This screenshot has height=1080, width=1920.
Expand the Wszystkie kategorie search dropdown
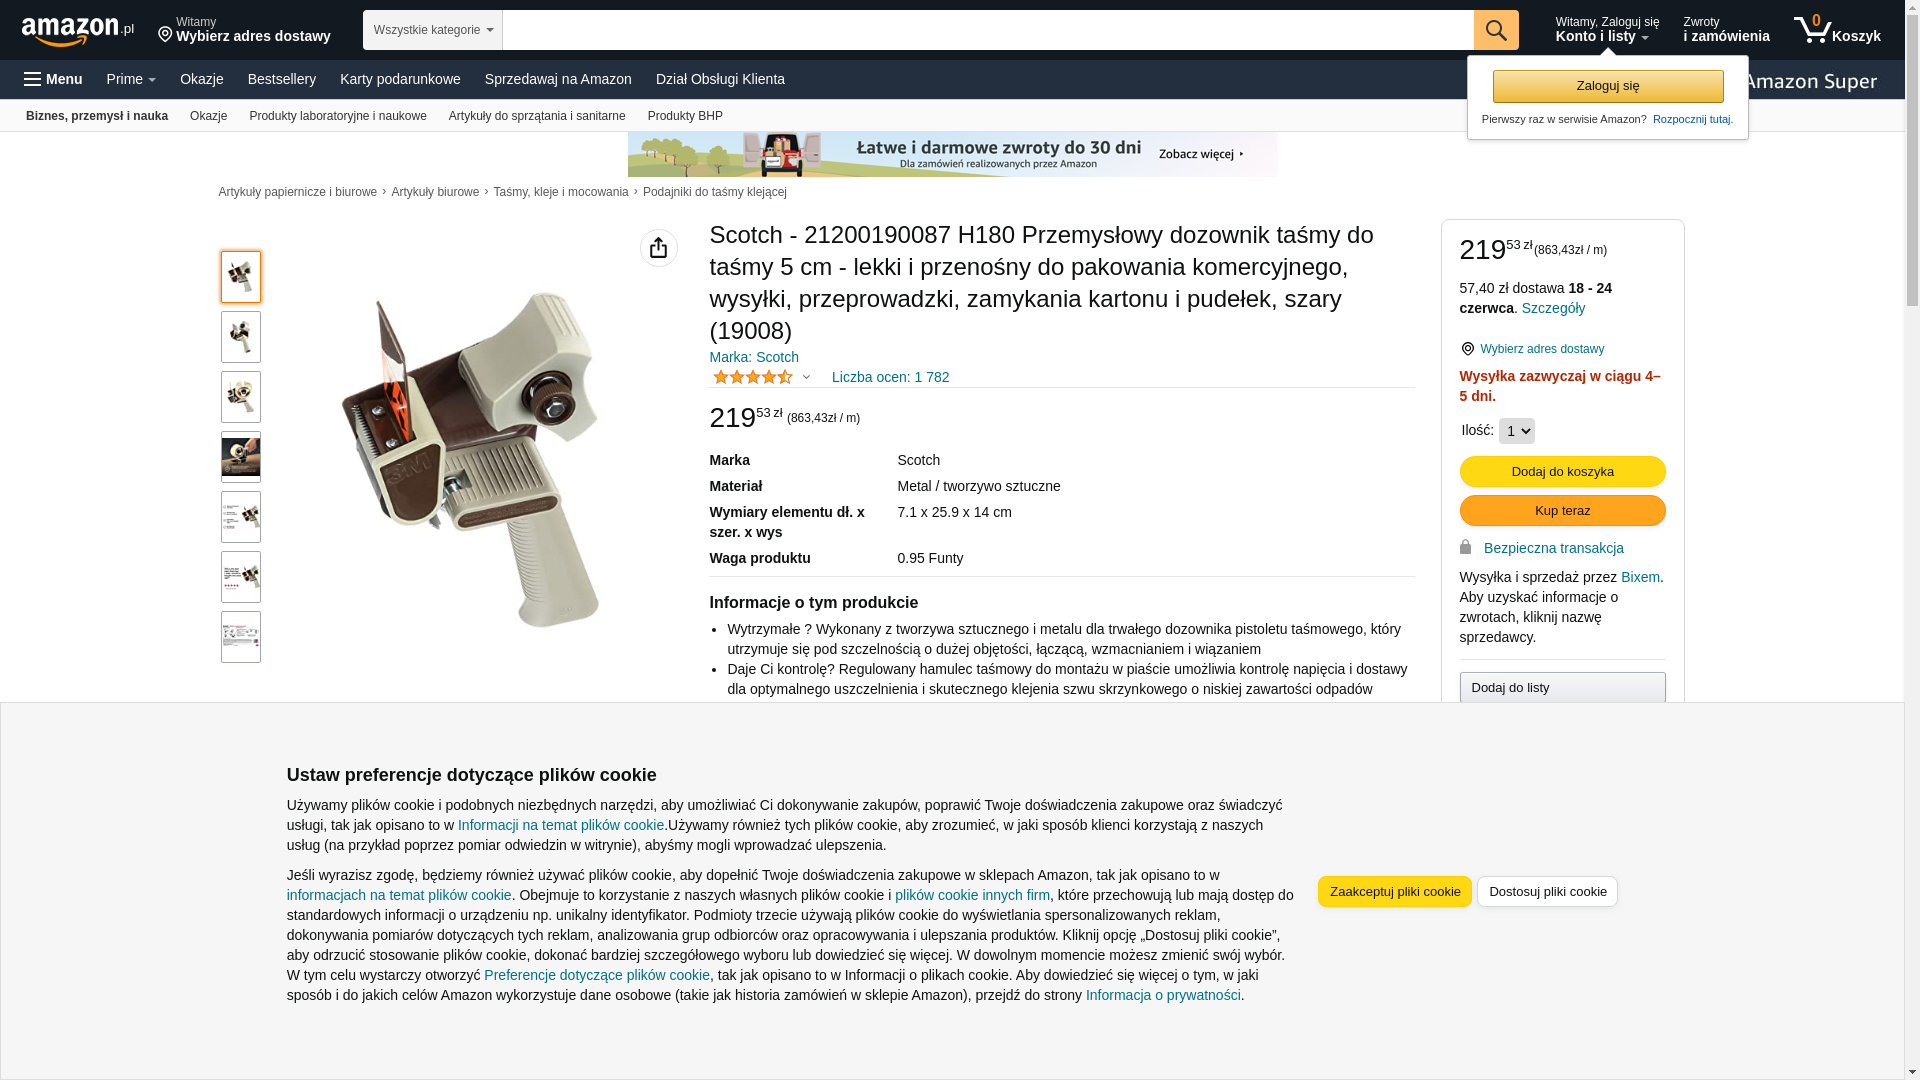pyautogui.click(x=433, y=30)
